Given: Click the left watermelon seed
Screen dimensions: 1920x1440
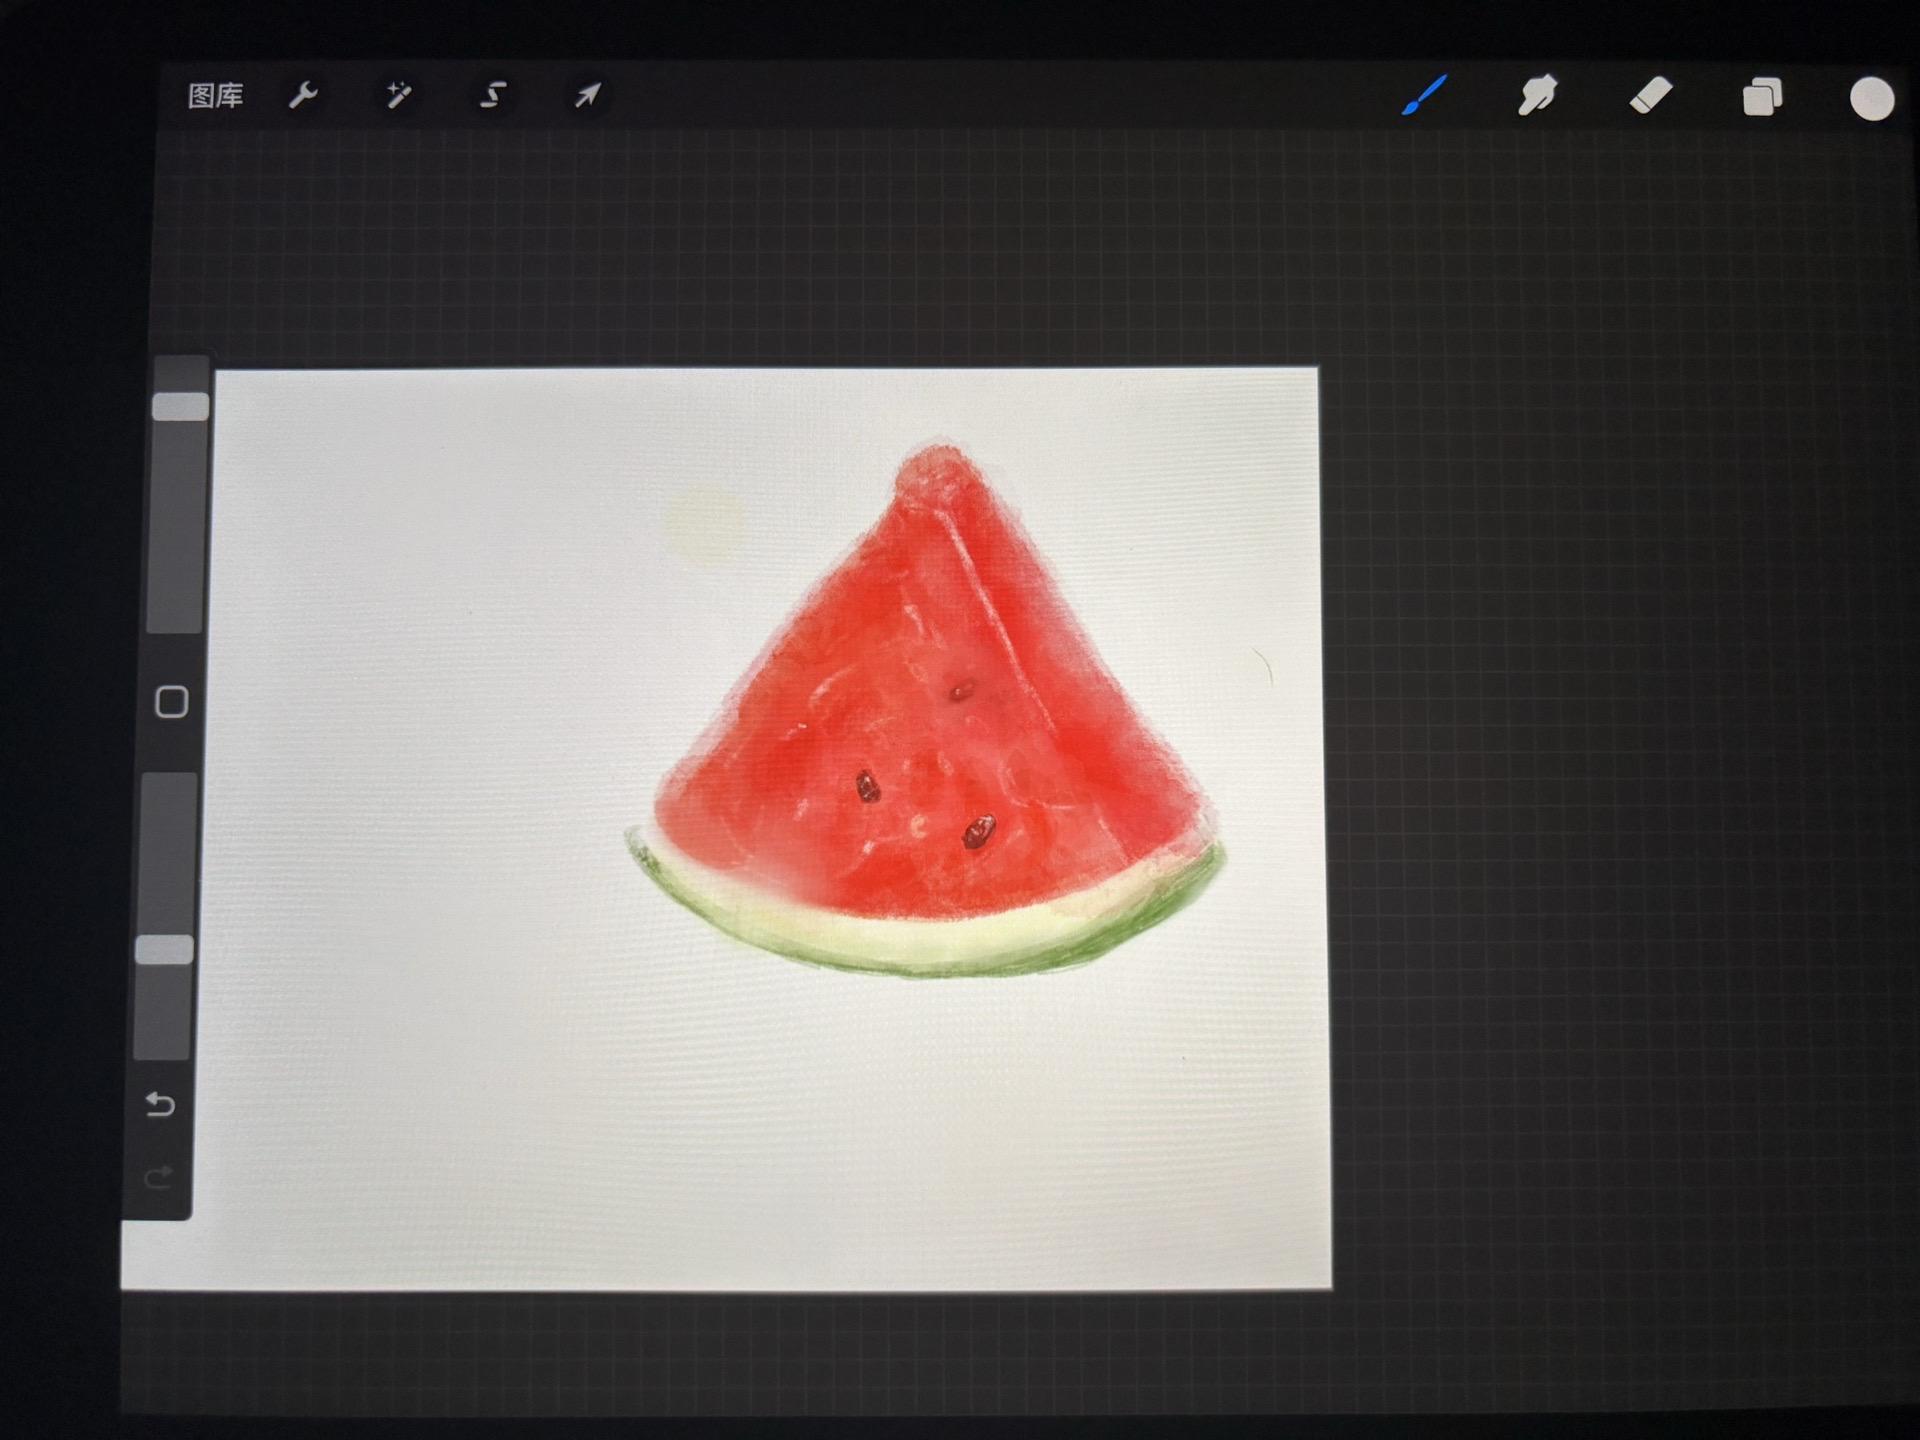Looking at the screenshot, I should coord(867,787).
